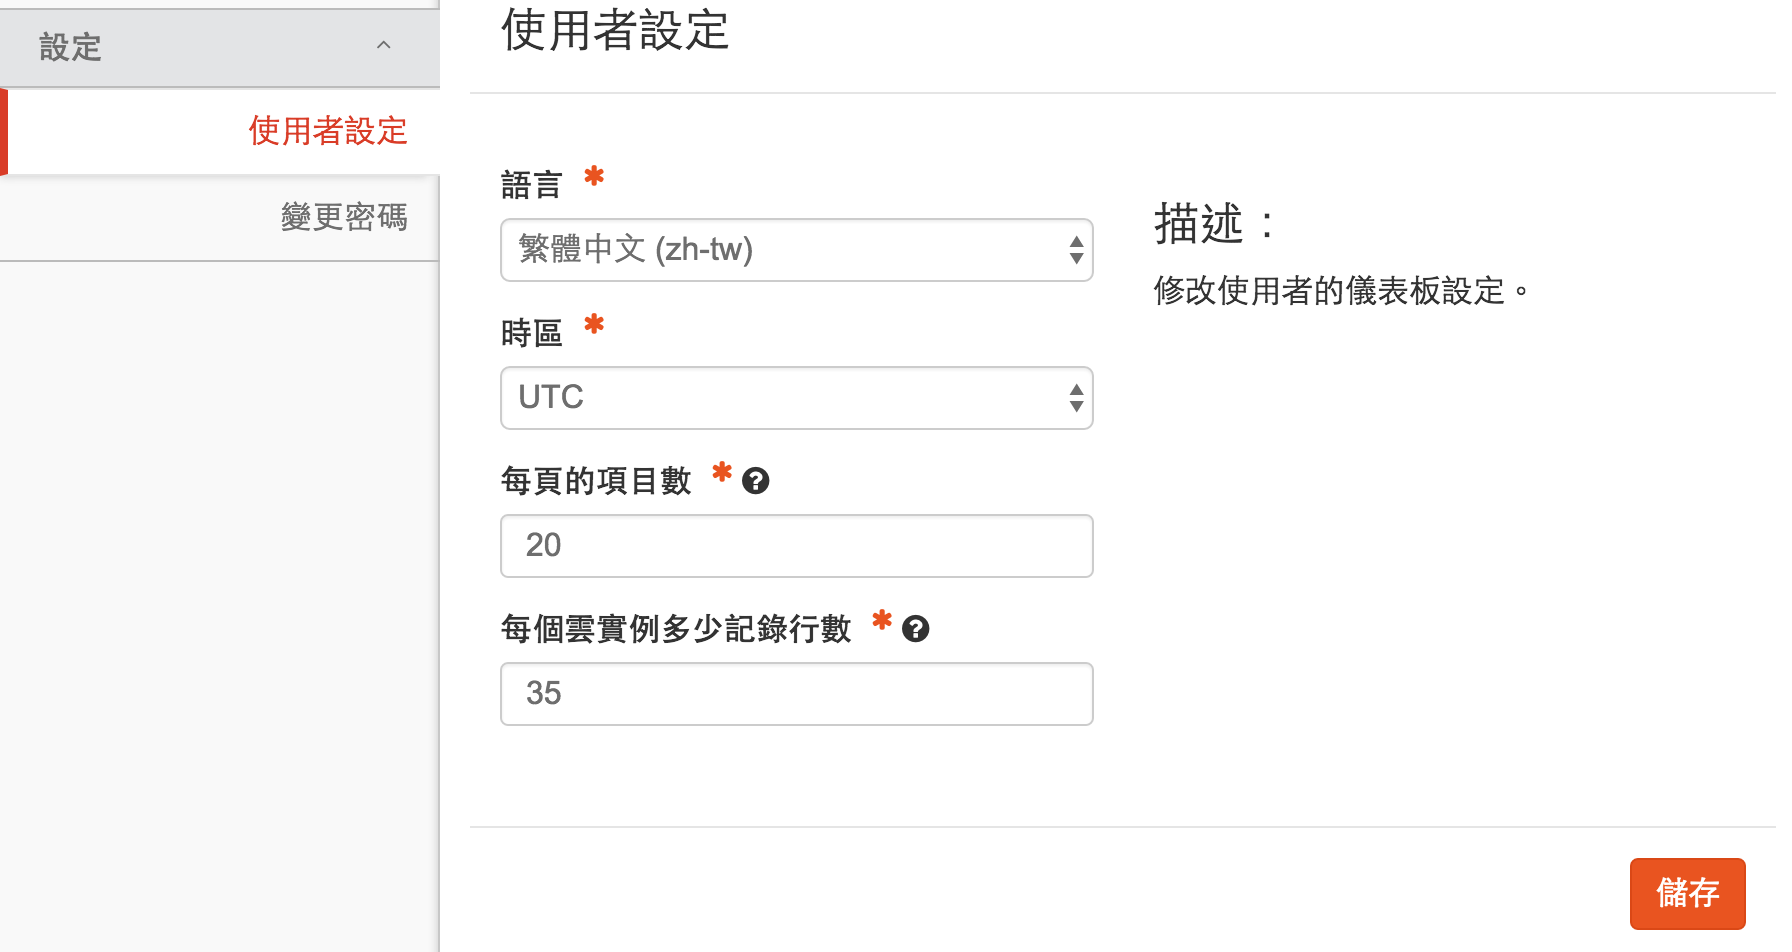Click the 時區 field label
The width and height of the screenshot is (1792, 952).
pyautogui.click(x=531, y=333)
